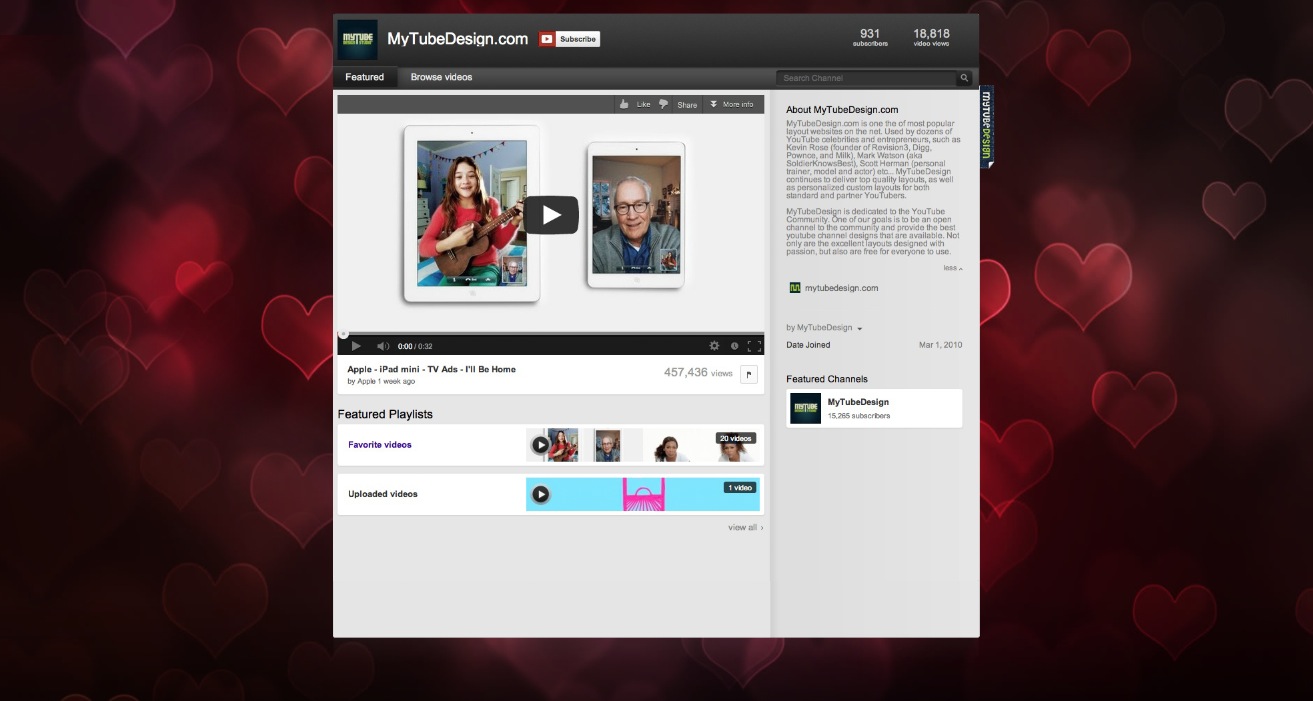Viewport: 1313px width, 701px height.
Task: Open the Uploaded videos playlist title
Action: coord(383,494)
